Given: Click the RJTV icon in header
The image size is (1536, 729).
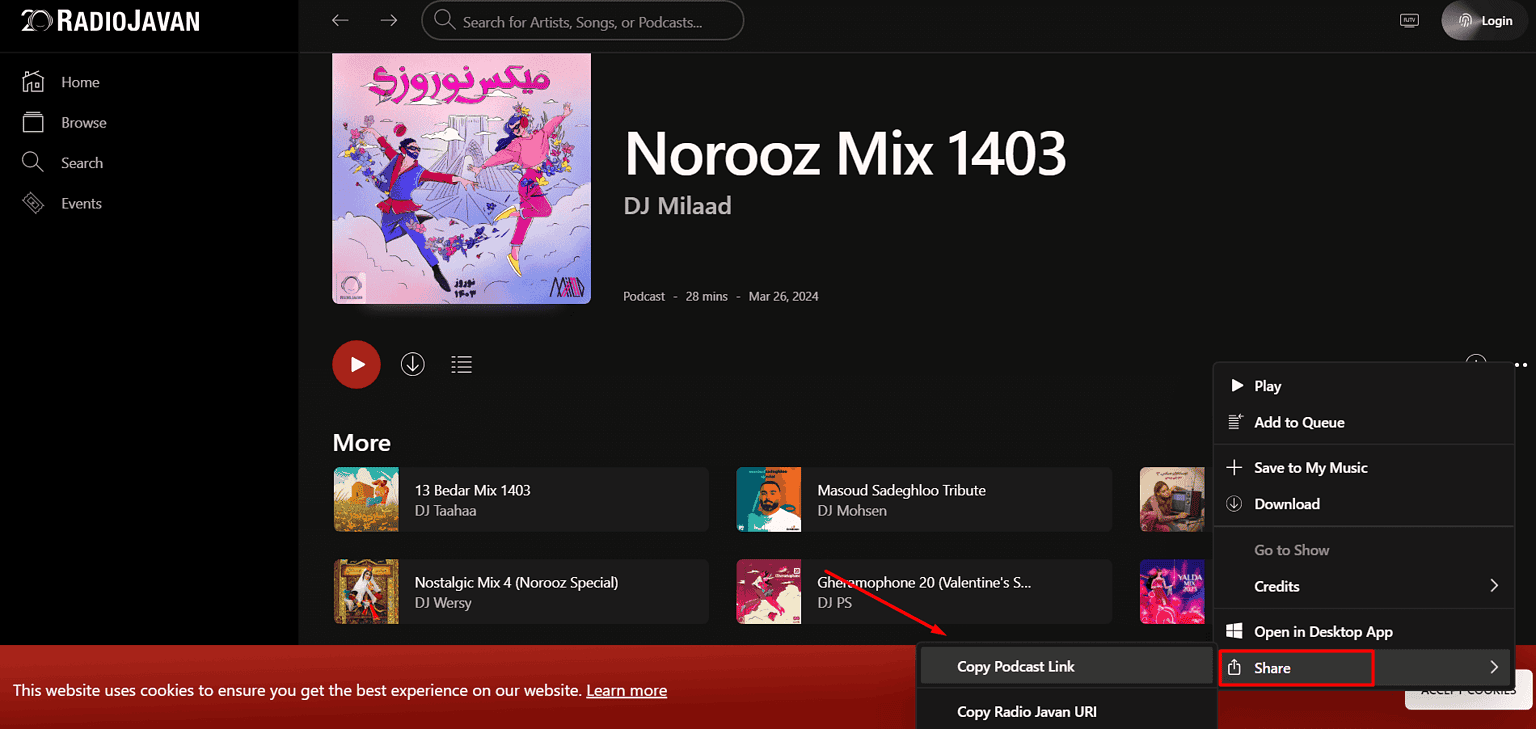Looking at the screenshot, I should (x=1409, y=21).
